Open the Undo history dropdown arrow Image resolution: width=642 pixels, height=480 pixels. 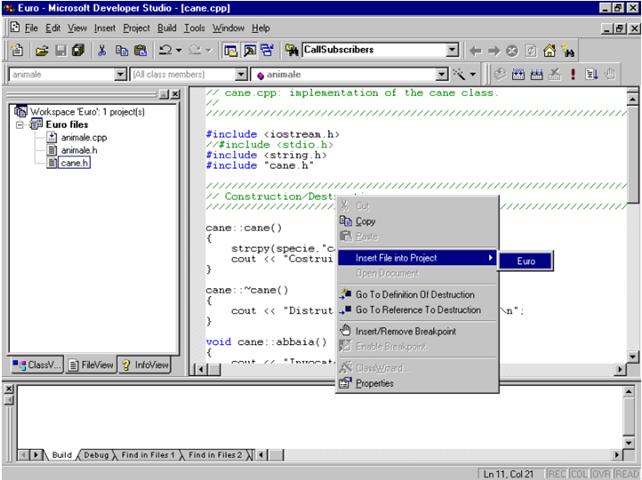pos(179,50)
